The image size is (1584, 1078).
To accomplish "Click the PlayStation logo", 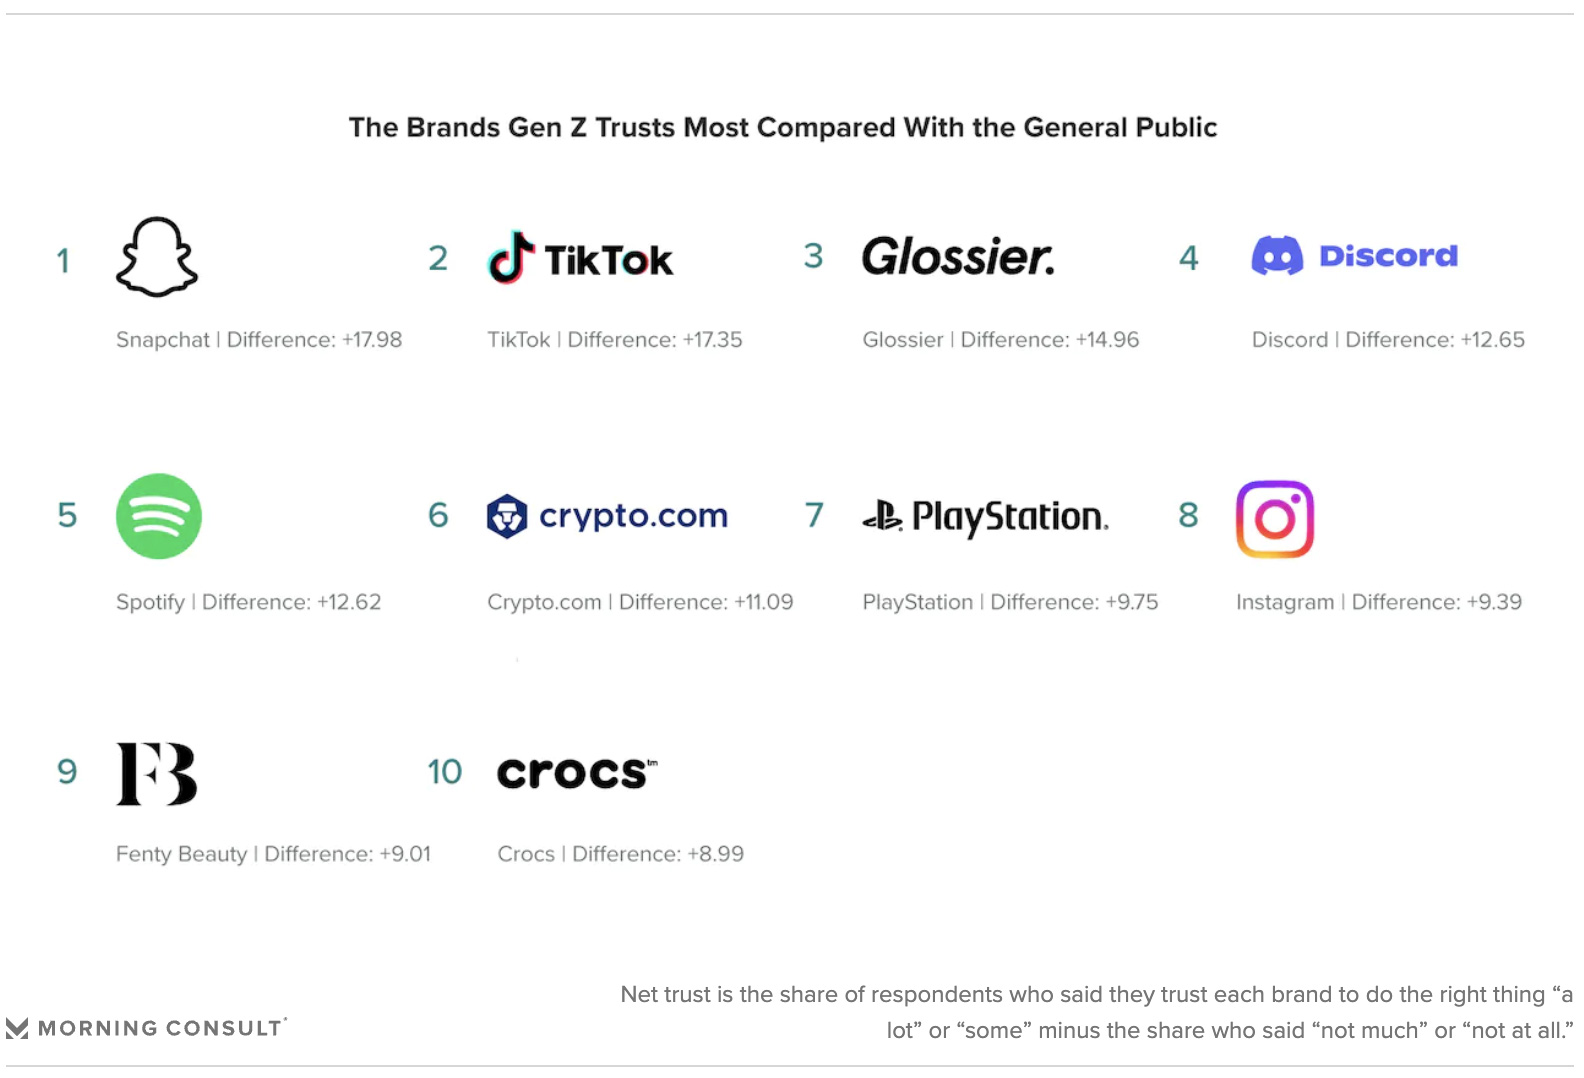I will tap(985, 516).
